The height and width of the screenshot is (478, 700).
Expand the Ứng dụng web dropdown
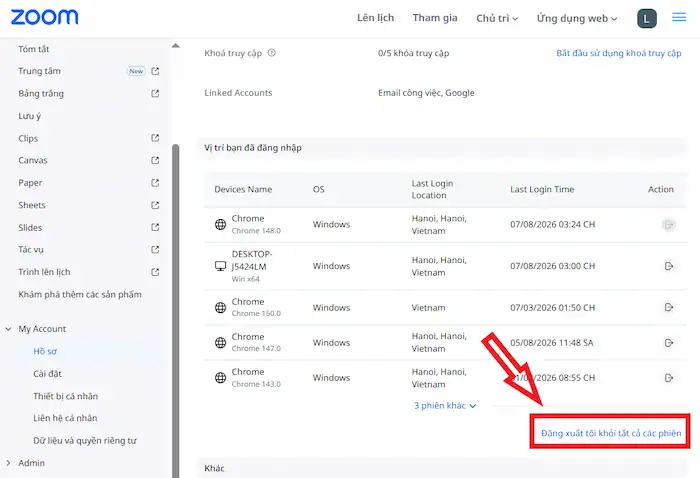(x=577, y=18)
